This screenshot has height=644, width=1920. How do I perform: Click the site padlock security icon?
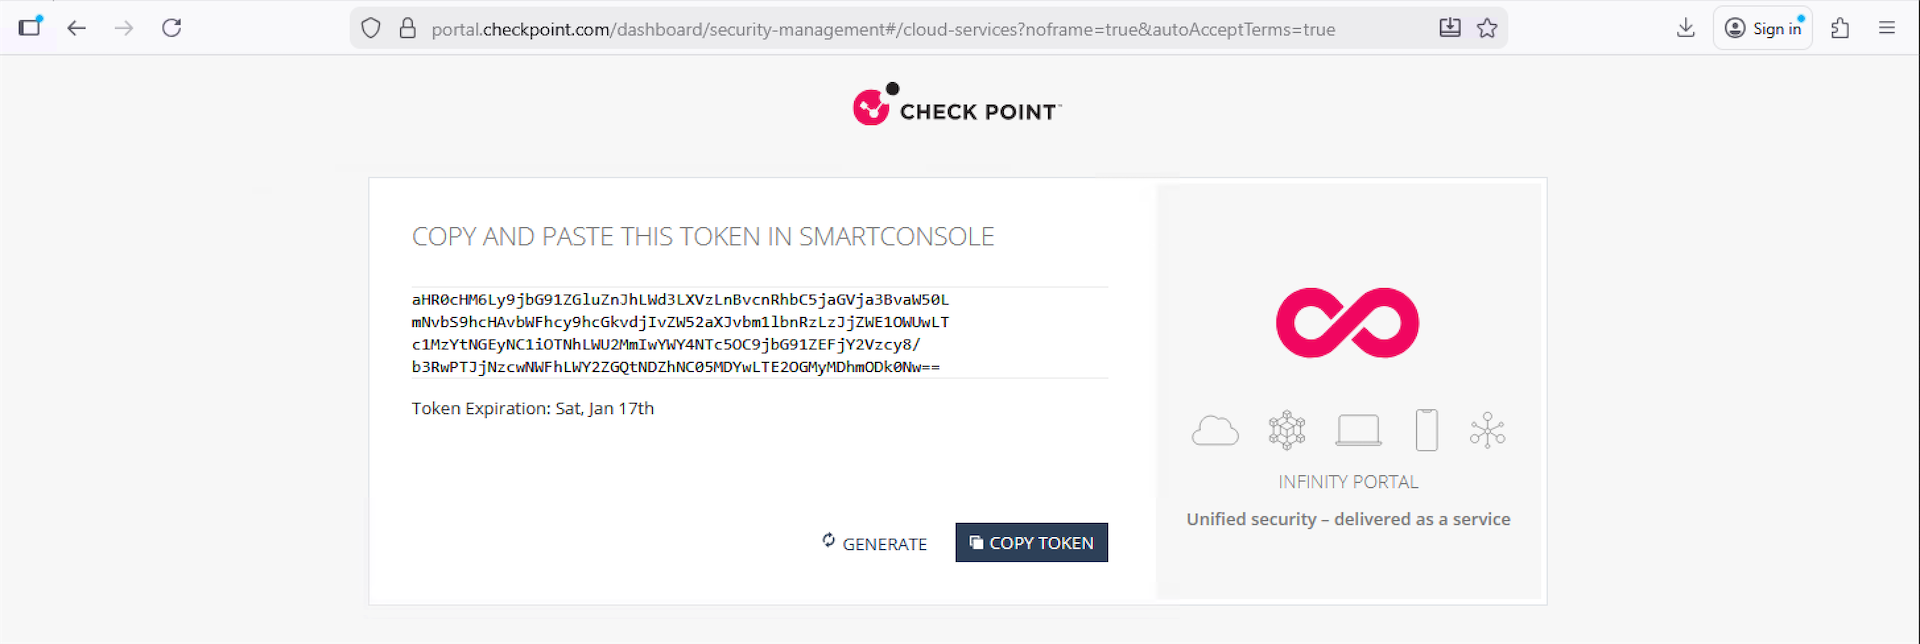pos(408,28)
